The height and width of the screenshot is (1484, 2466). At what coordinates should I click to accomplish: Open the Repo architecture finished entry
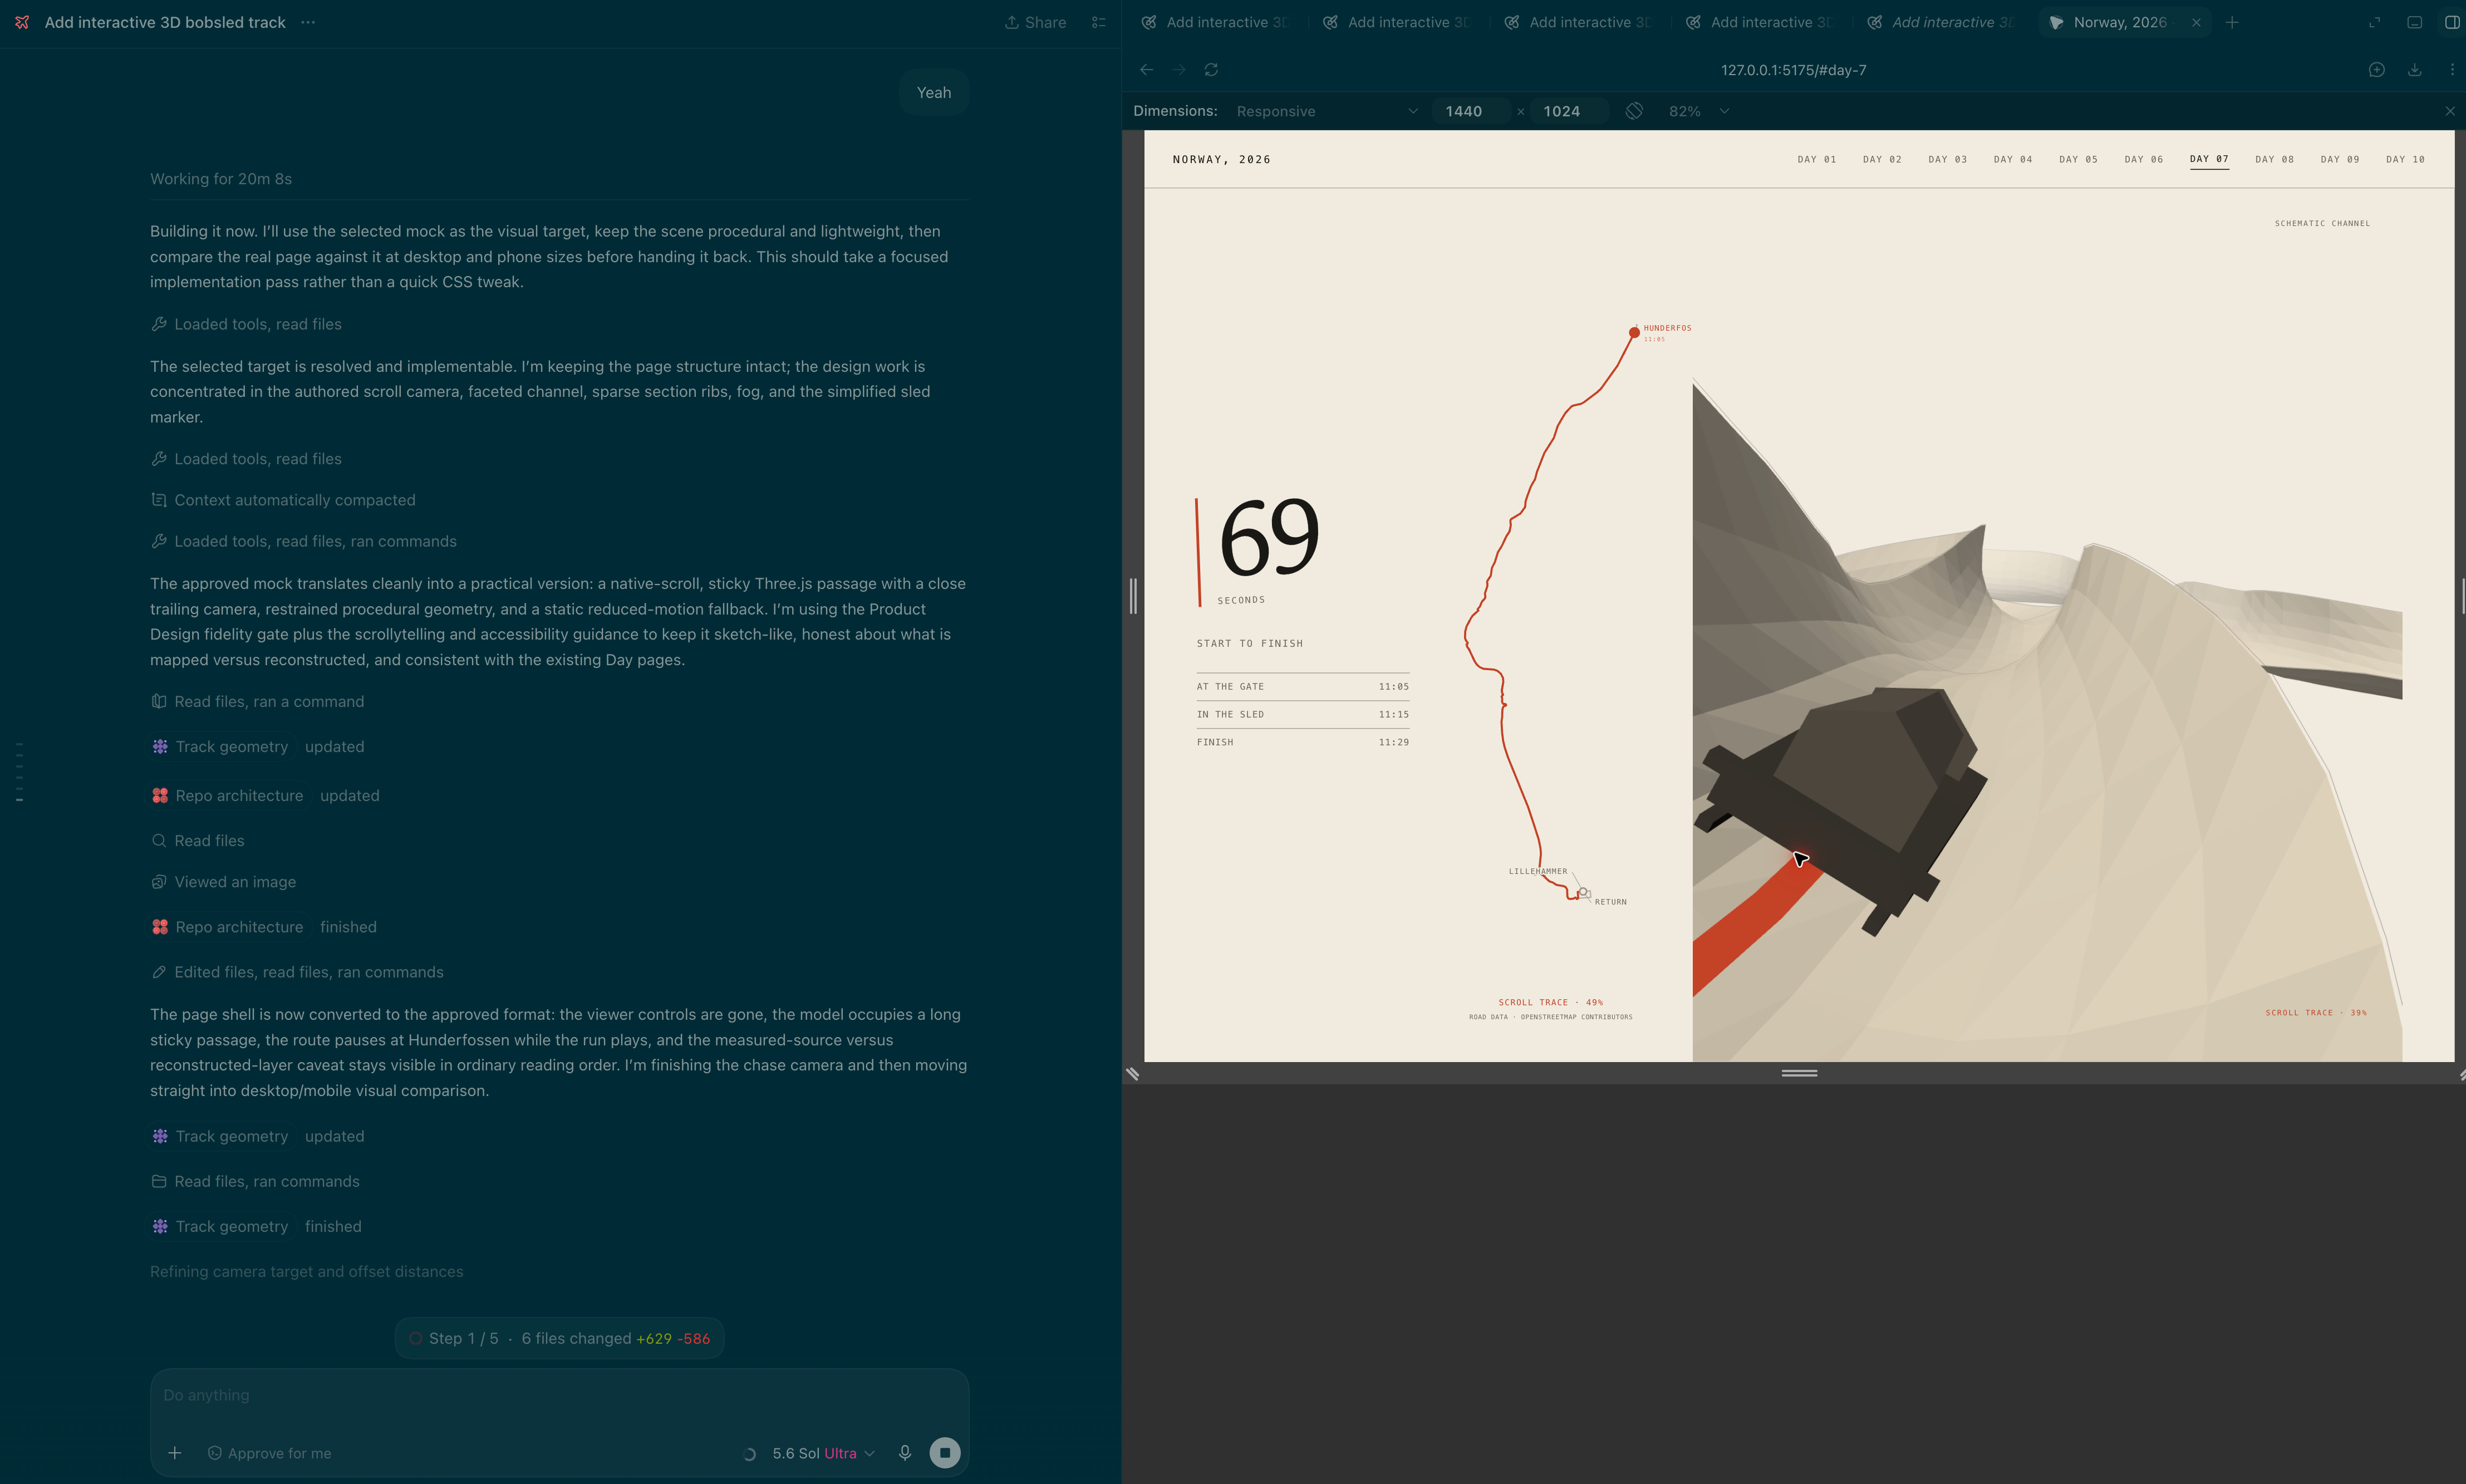click(264, 927)
